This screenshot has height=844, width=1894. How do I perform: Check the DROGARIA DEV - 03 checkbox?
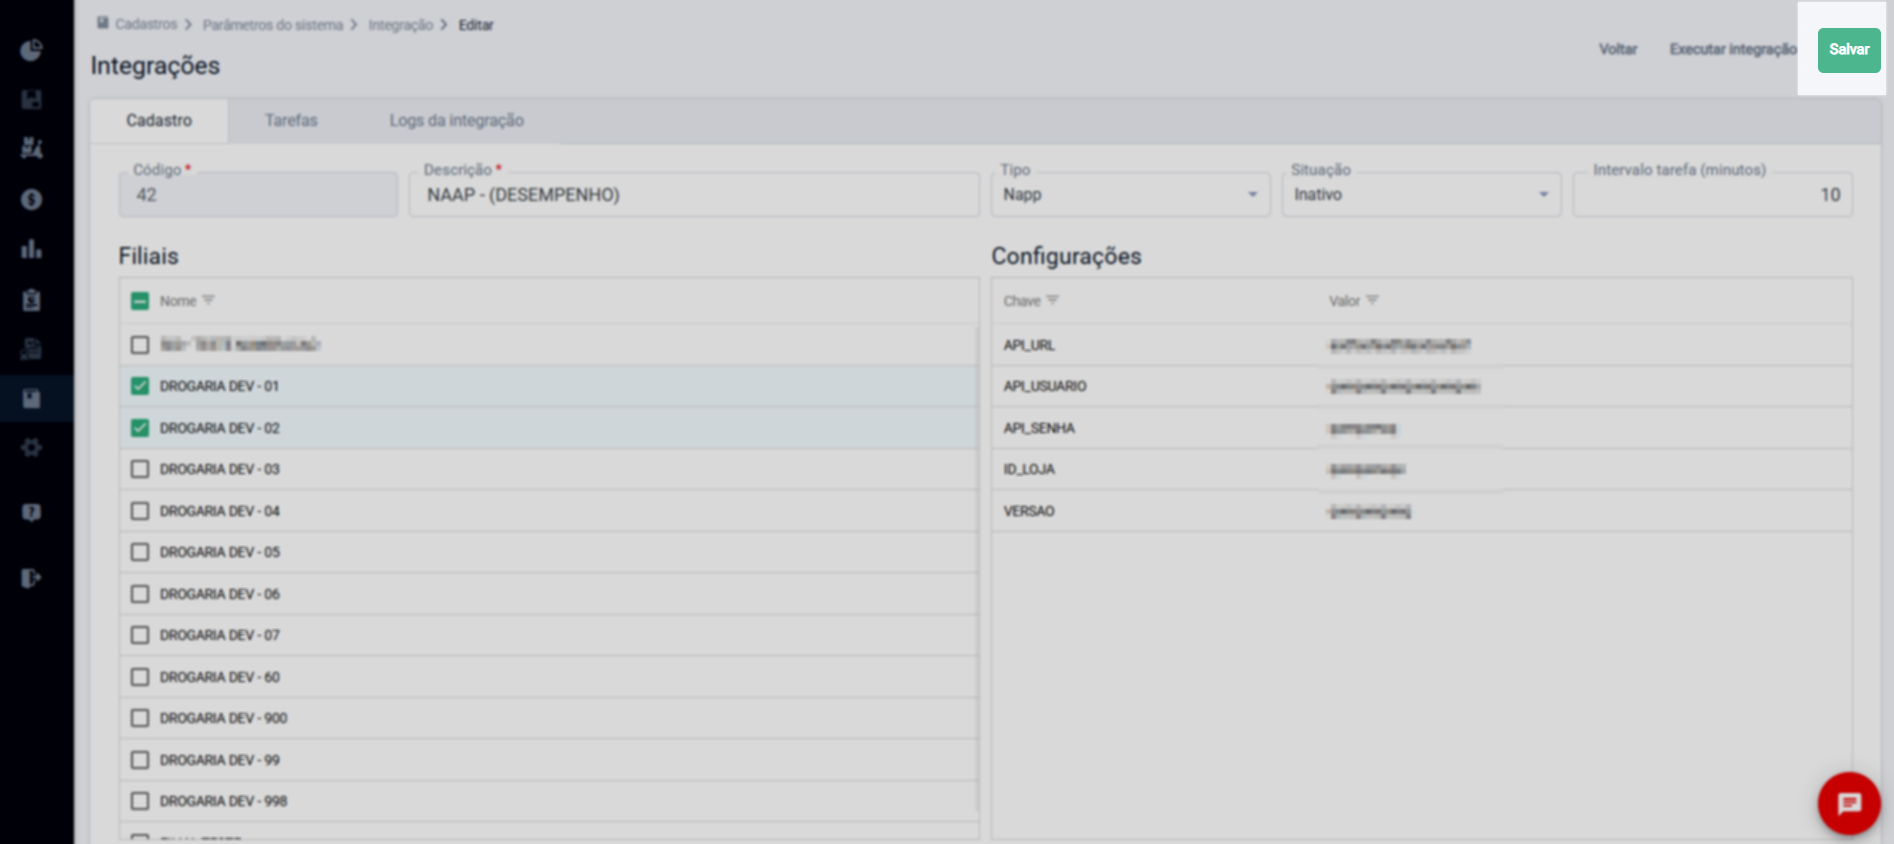[140, 469]
